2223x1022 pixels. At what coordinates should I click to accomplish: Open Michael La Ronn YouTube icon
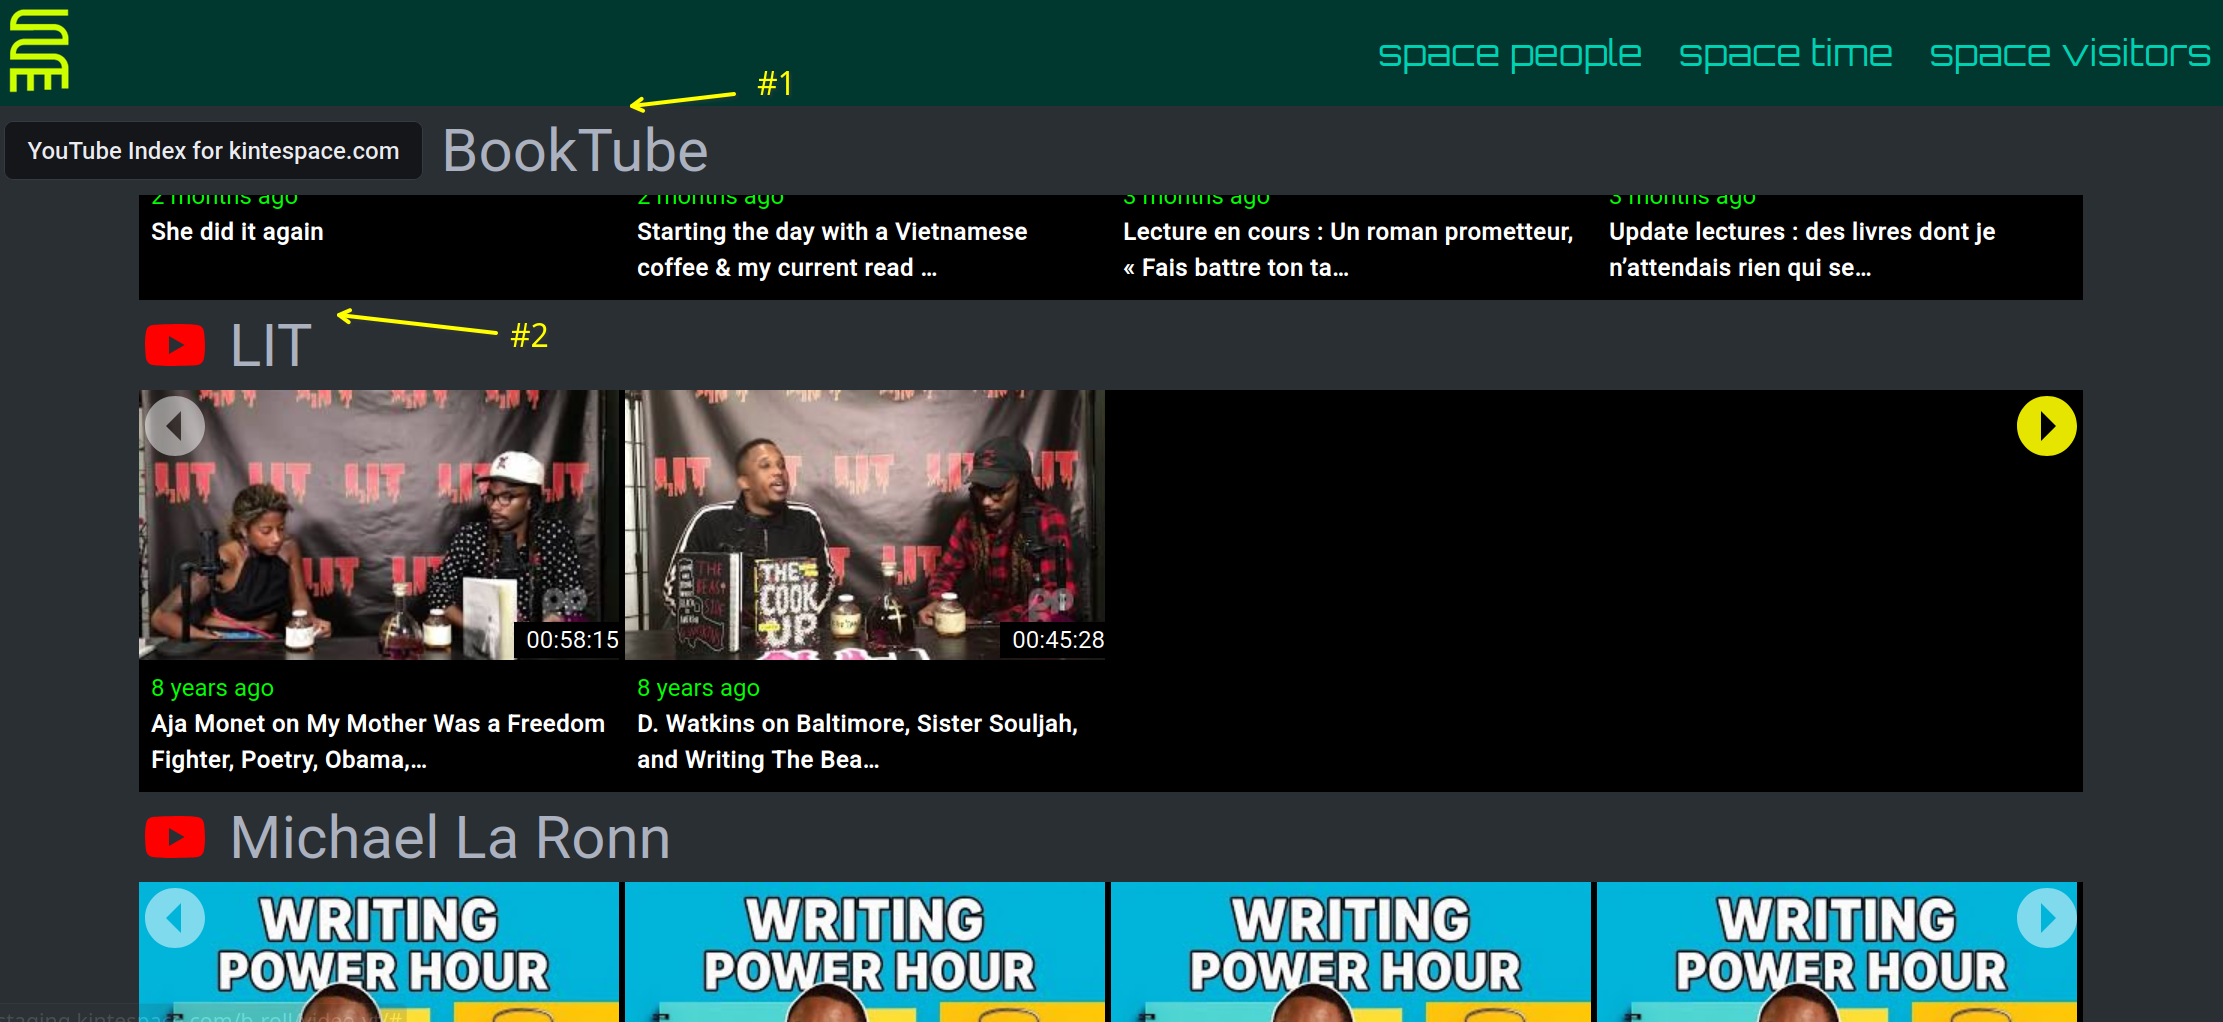175,837
